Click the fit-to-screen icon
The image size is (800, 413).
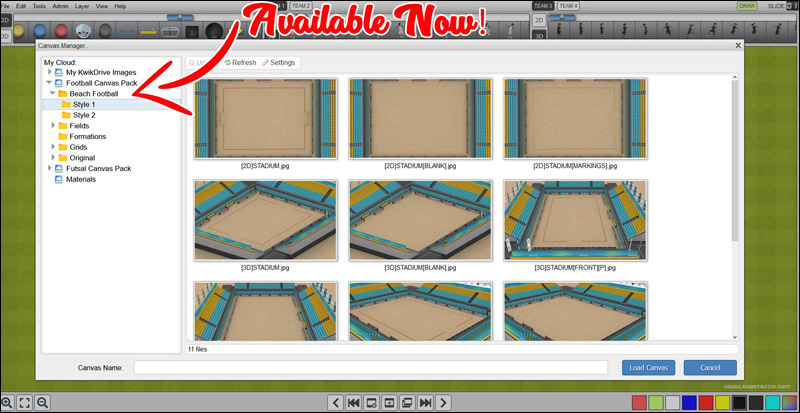[x=24, y=402]
